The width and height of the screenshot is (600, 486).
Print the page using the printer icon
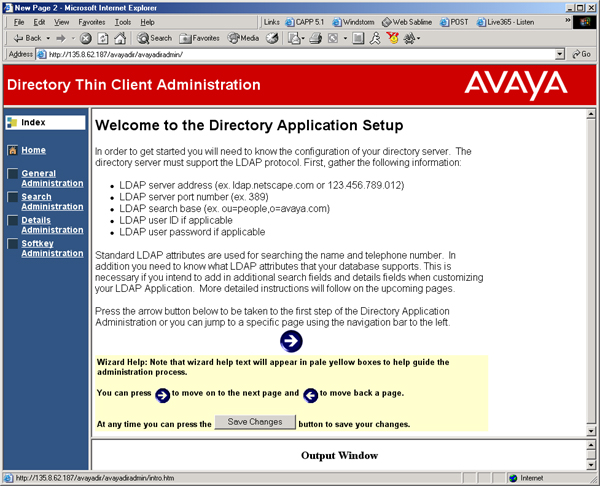tap(316, 38)
